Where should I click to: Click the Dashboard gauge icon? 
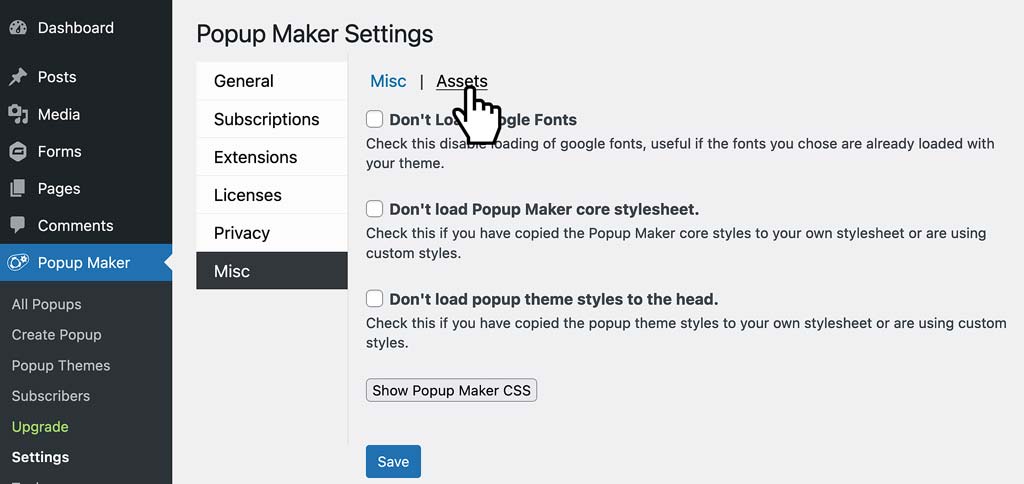tap(18, 28)
